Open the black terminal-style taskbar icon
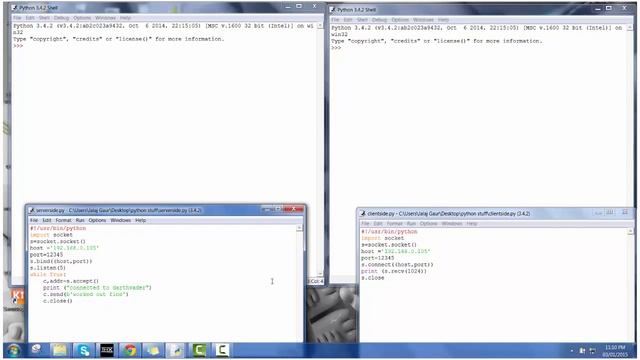Viewport: 640px width, 360px height. [x=107, y=350]
